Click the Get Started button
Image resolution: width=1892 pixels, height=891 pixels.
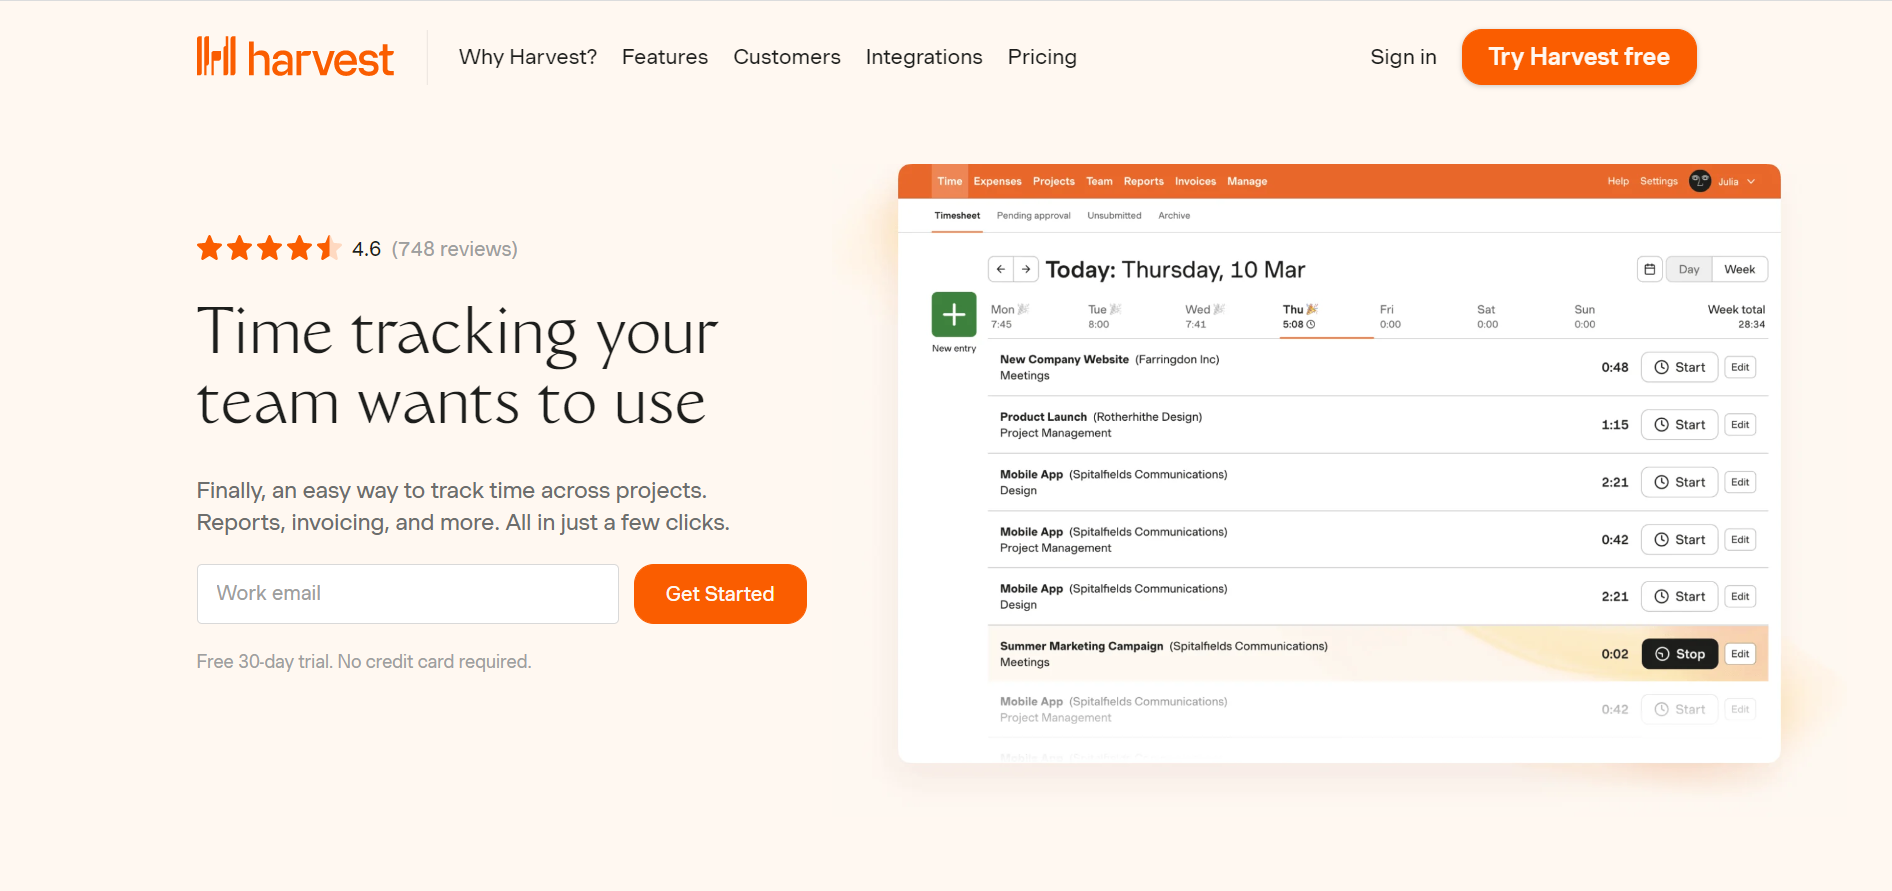tap(720, 594)
